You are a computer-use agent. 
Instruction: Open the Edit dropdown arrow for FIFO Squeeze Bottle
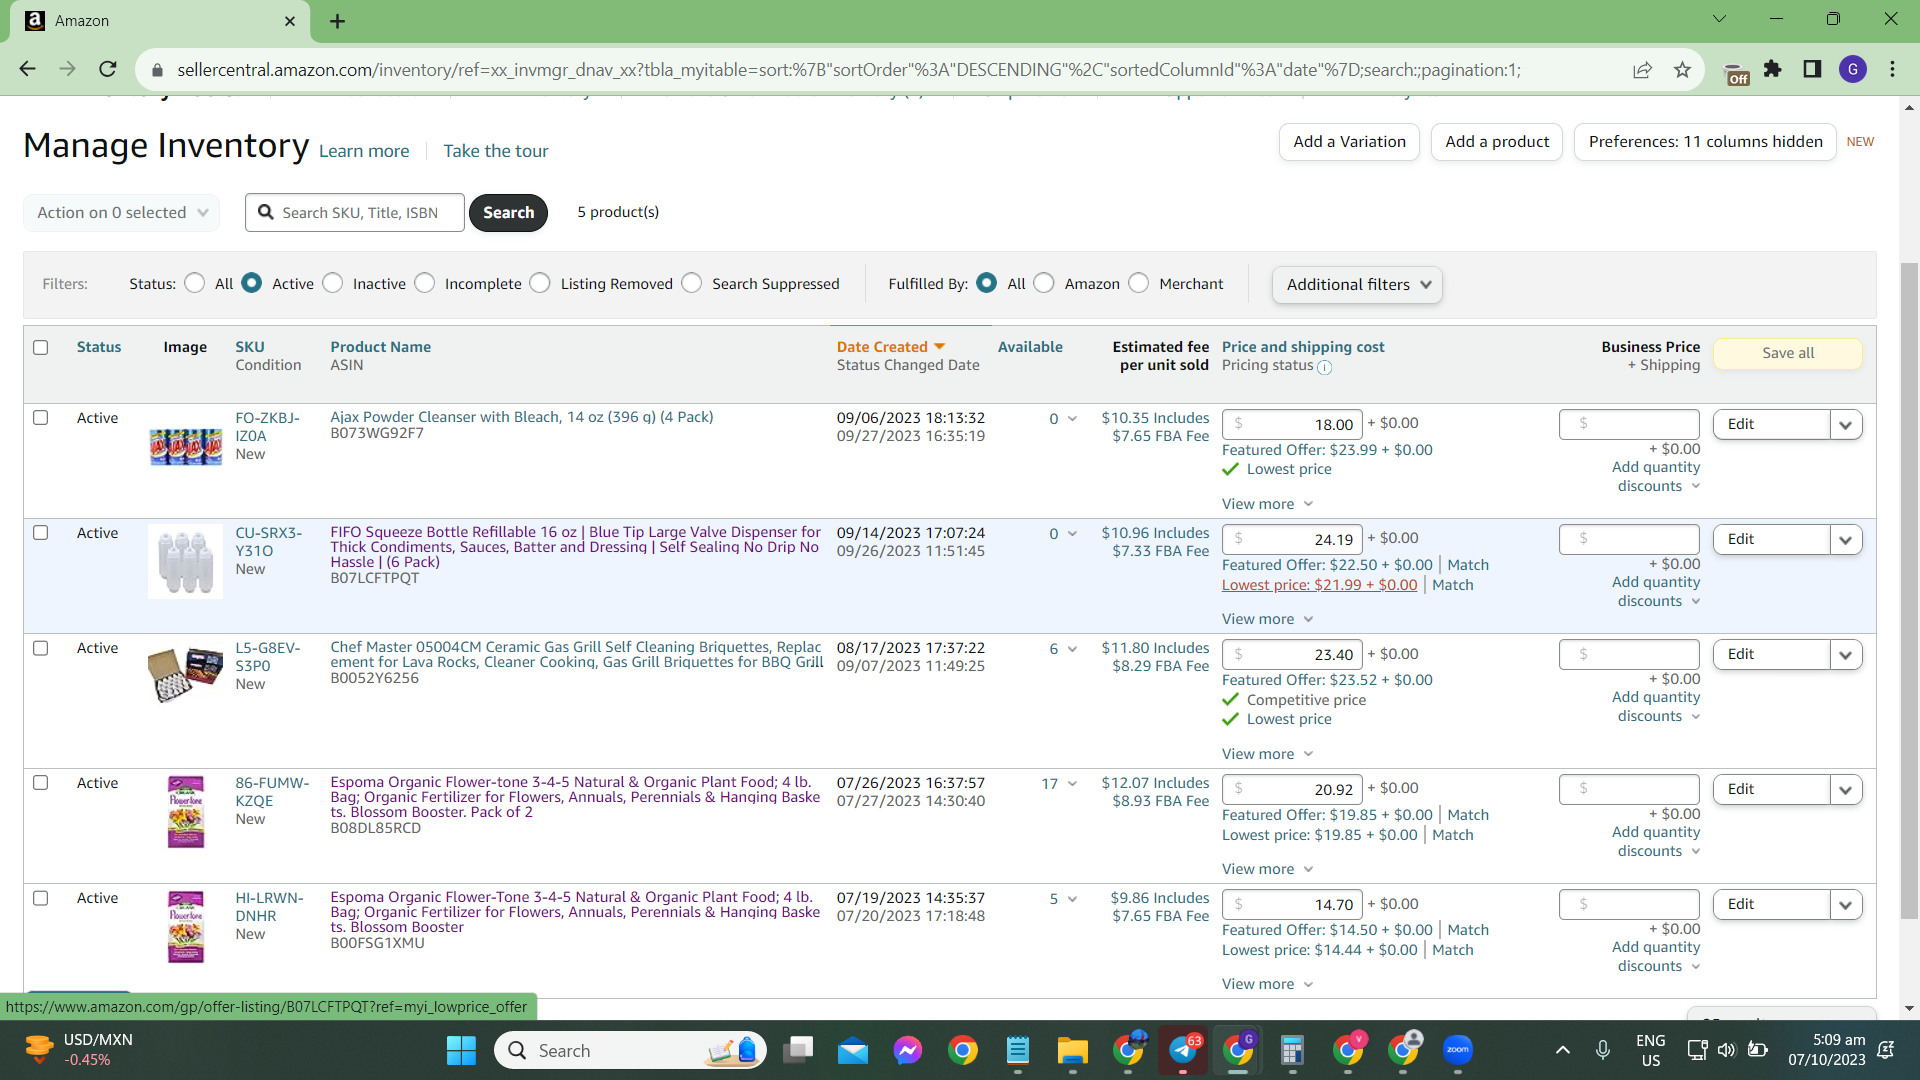pyautogui.click(x=1846, y=540)
